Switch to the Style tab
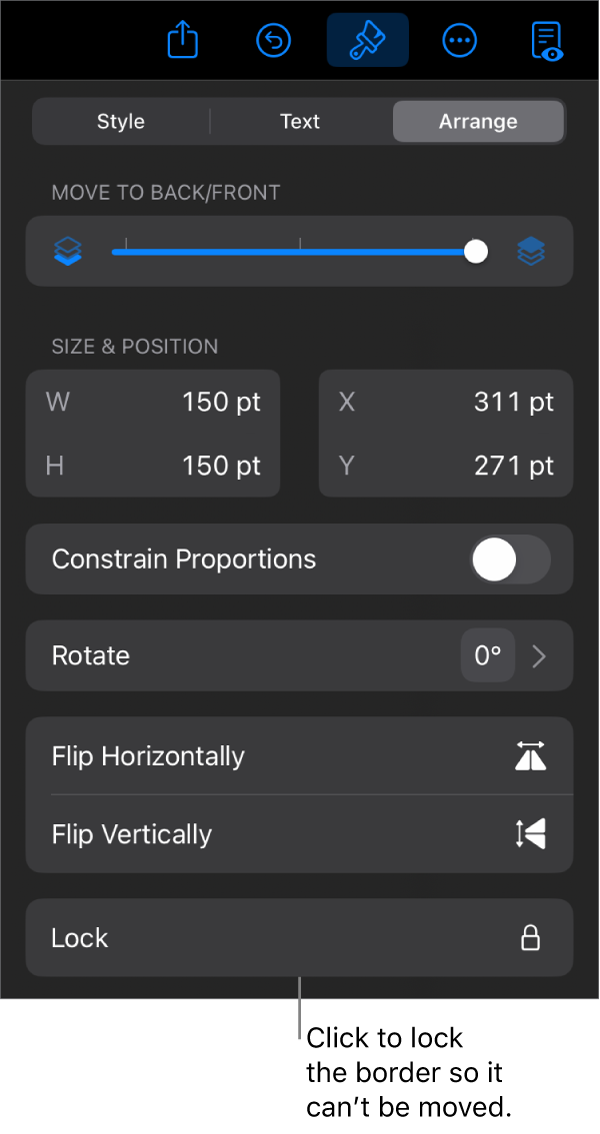Viewport: 600px width, 1134px height. click(x=121, y=122)
